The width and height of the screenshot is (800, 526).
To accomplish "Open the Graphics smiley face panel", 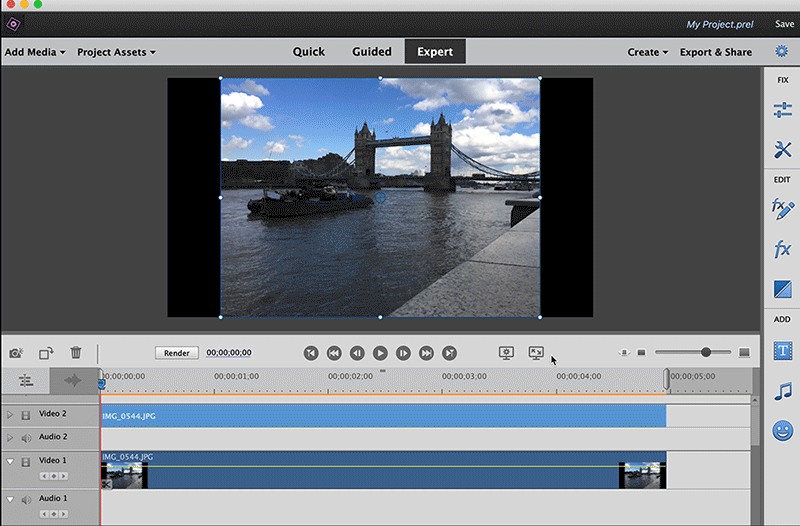I will pyautogui.click(x=782, y=430).
